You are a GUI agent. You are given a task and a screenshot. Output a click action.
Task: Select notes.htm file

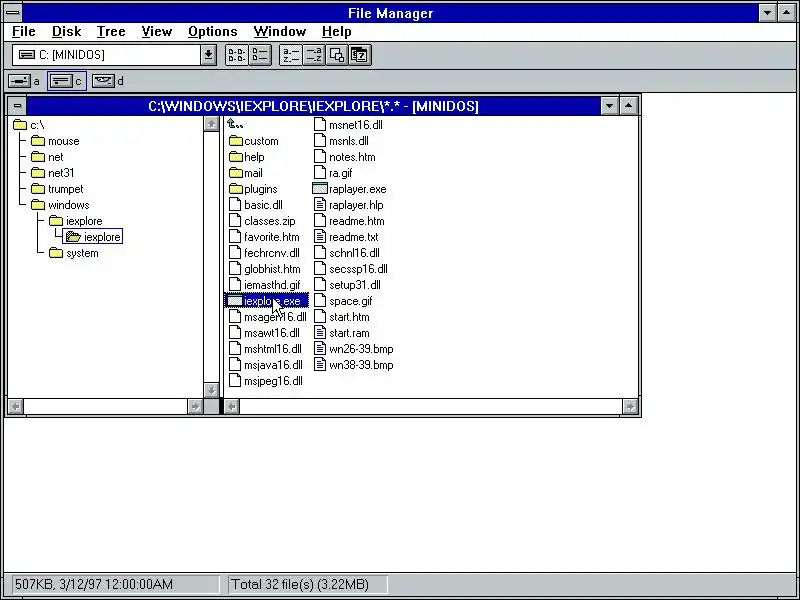point(344,157)
